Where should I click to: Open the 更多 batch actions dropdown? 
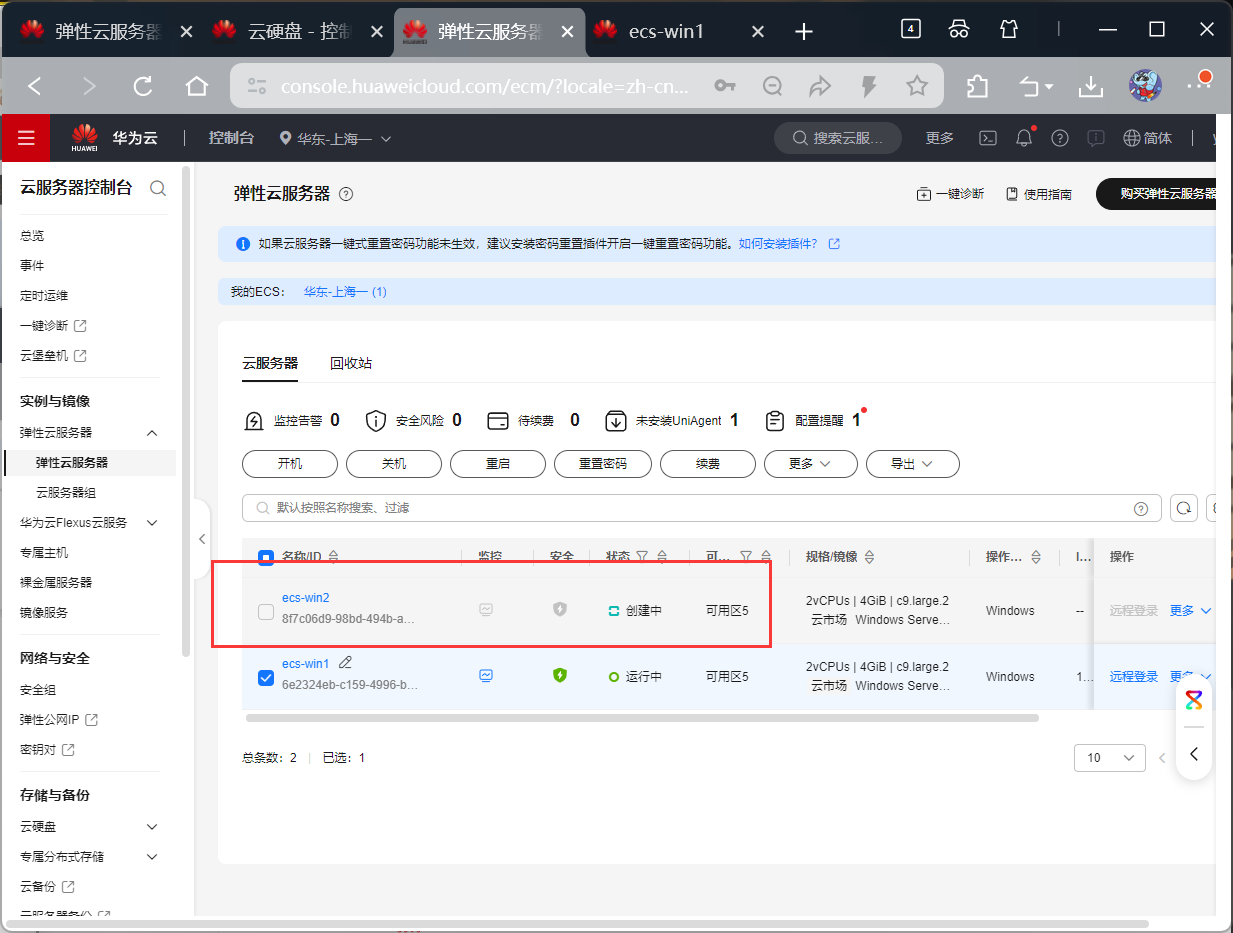click(x=811, y=464)
